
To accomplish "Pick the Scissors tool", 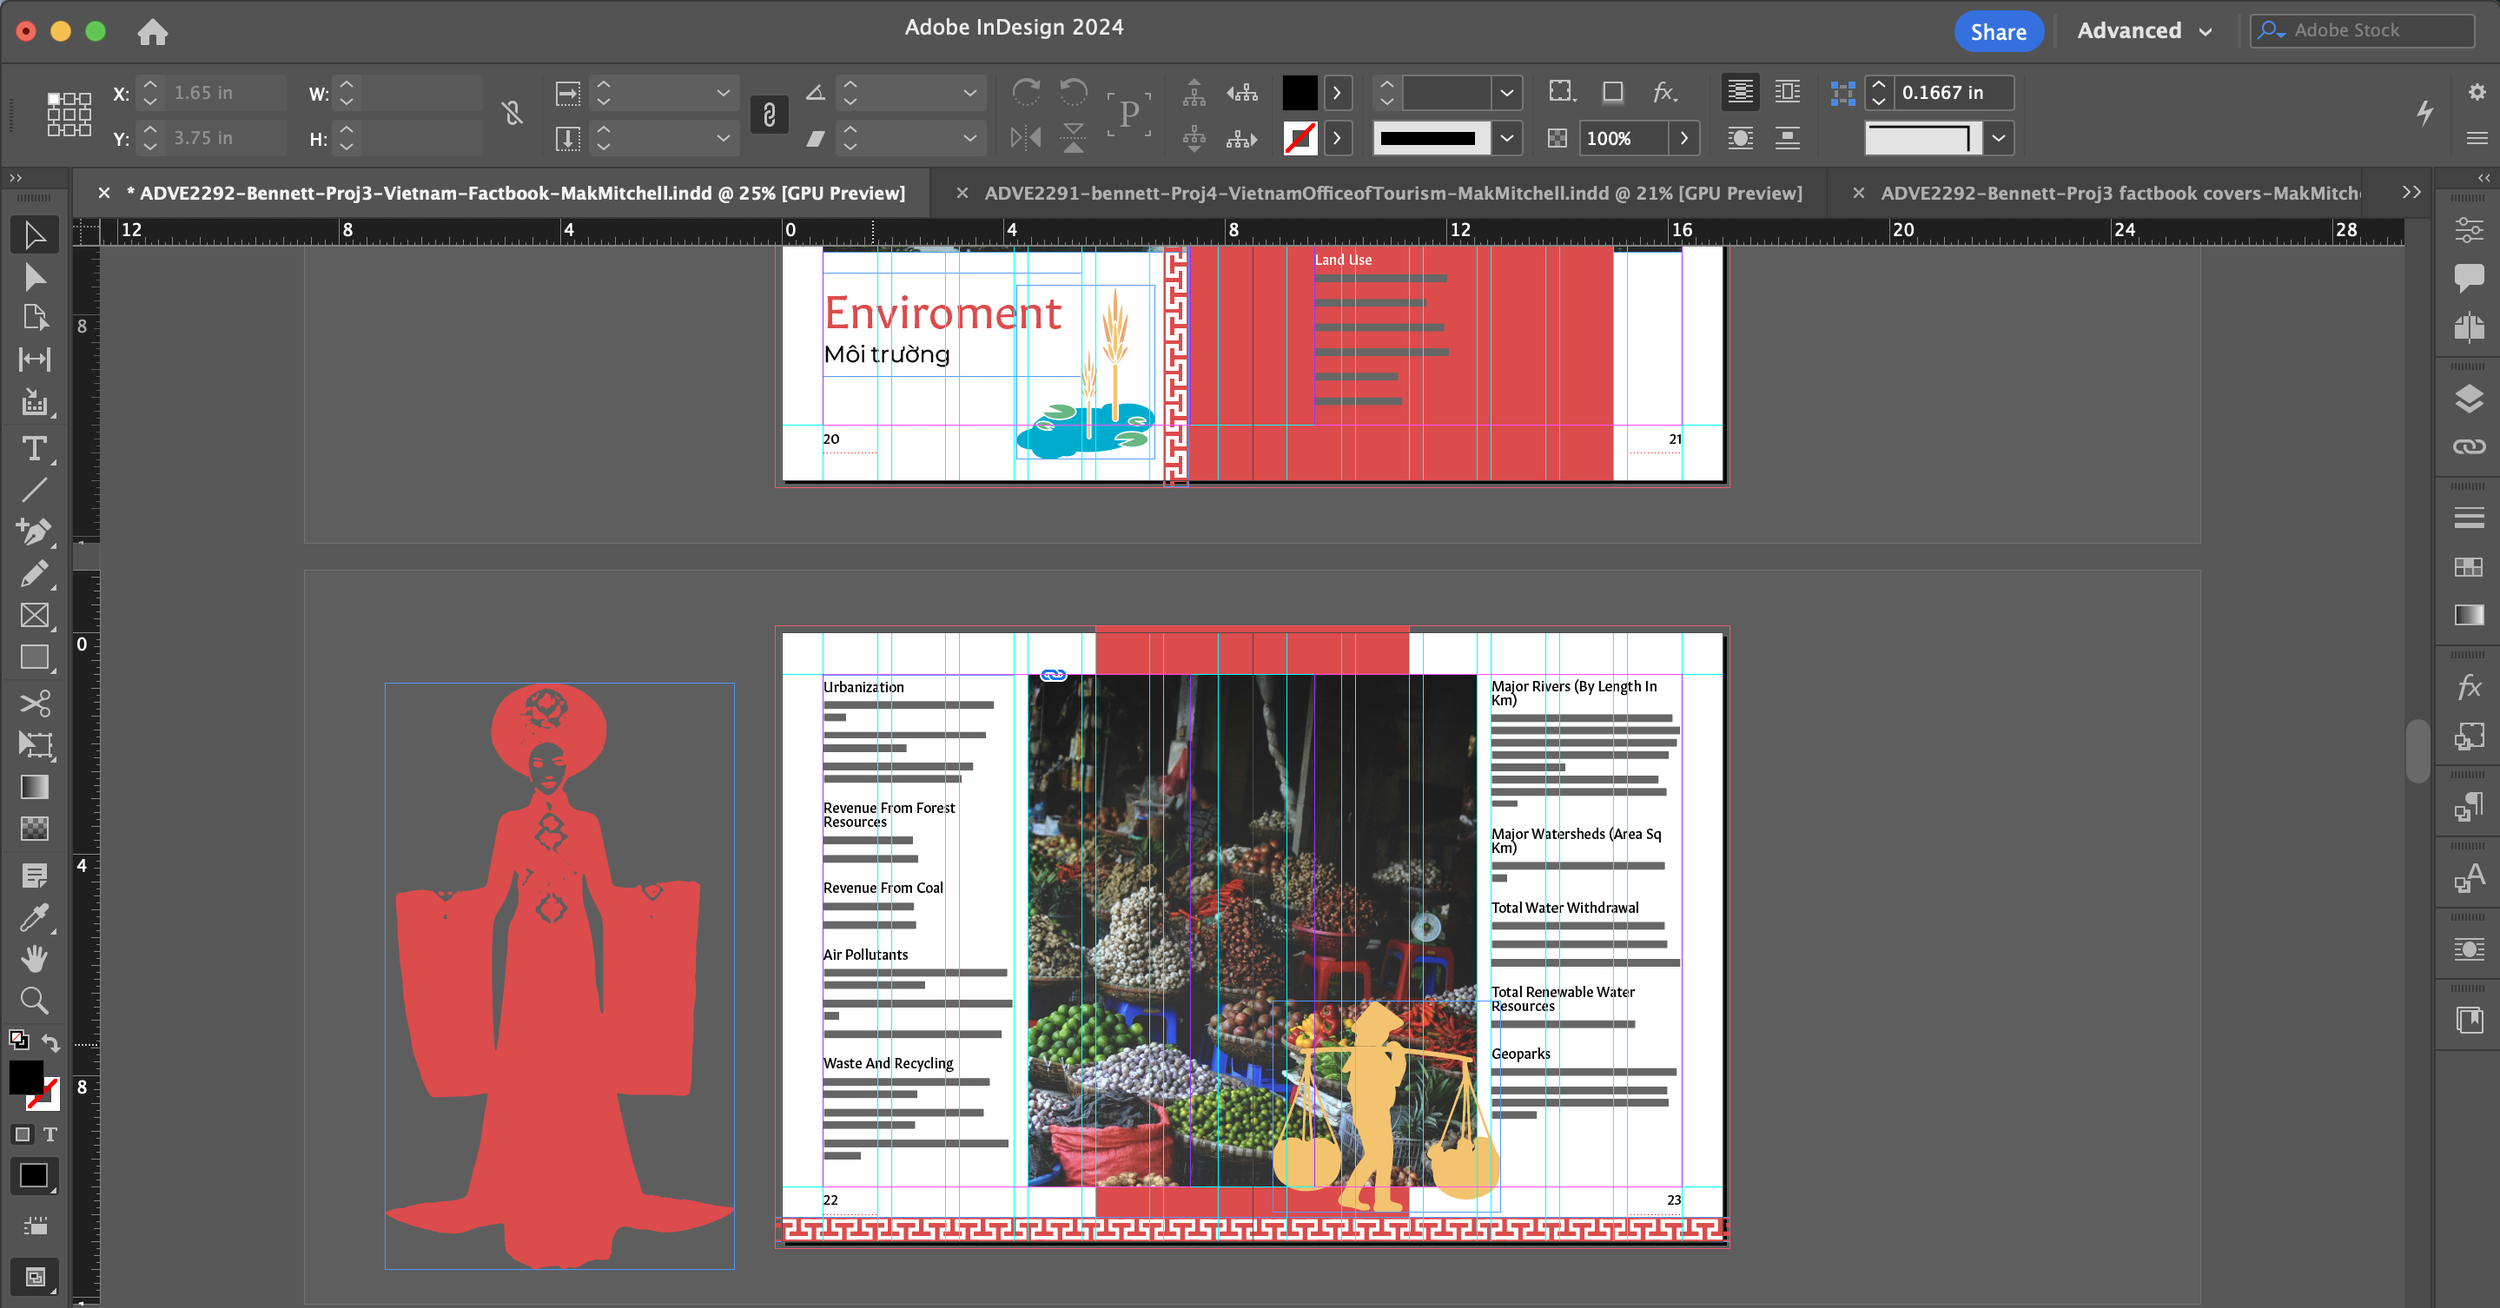I will point(34,703).
